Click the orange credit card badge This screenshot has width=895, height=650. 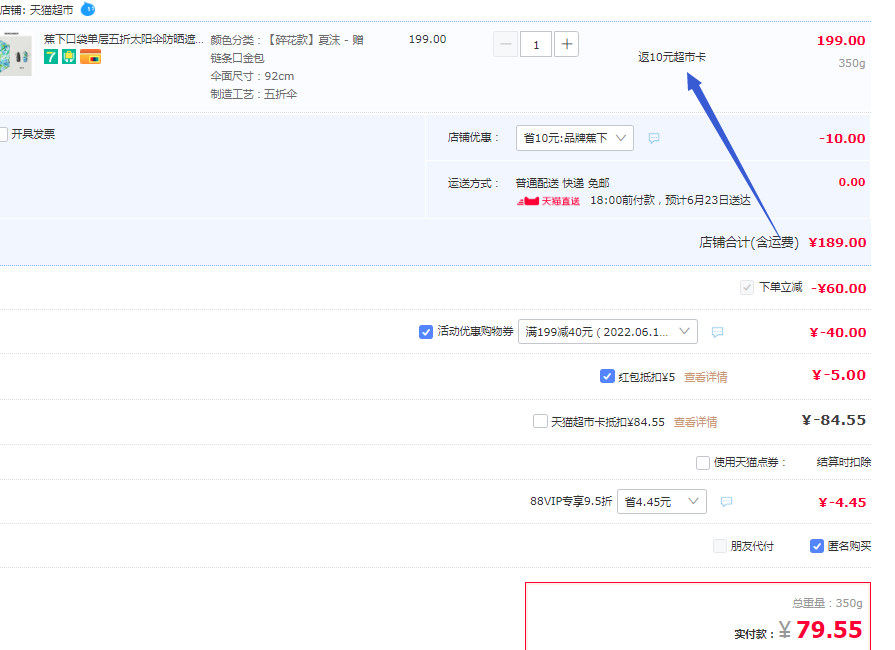(x=90, y=57)
